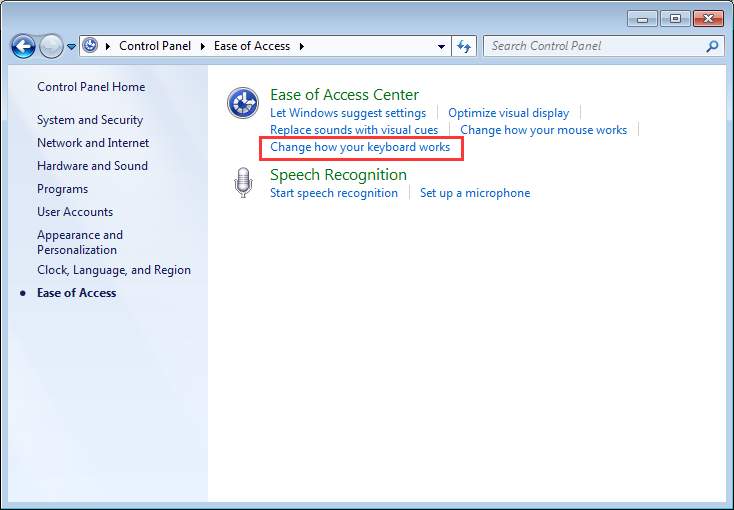Image resolution: width=734 pixels, height=510 pixels.
Task: Click Set up a microphone link
Action: (x=475, y=193)
